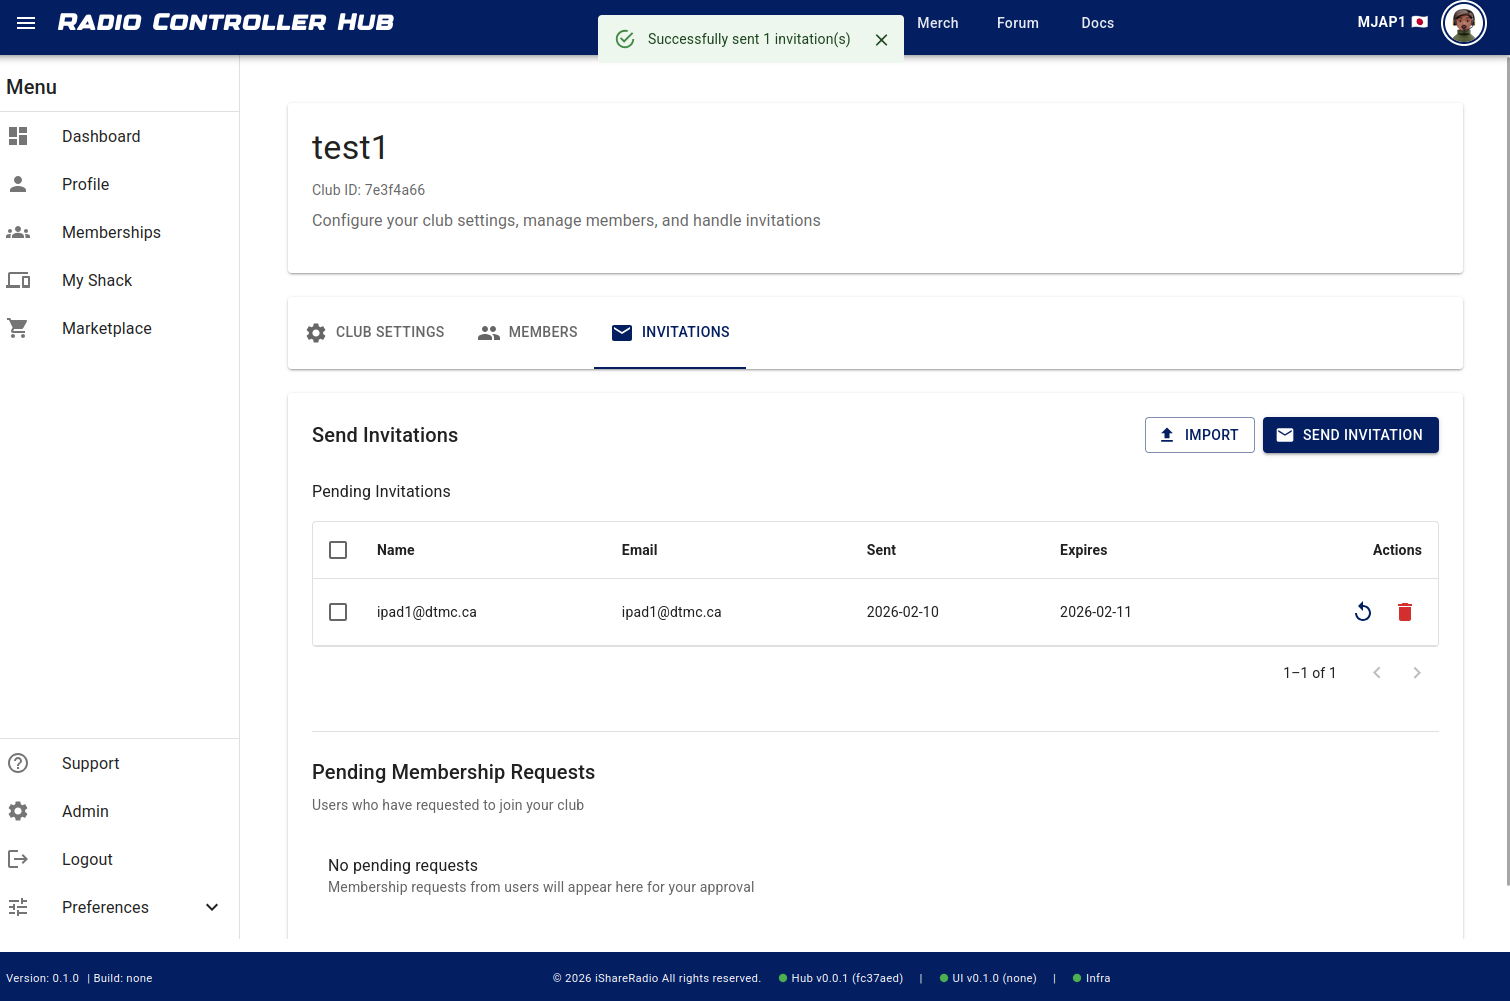Open the hamburger menu icon
1510x1001 pixels.
[26, 23]
